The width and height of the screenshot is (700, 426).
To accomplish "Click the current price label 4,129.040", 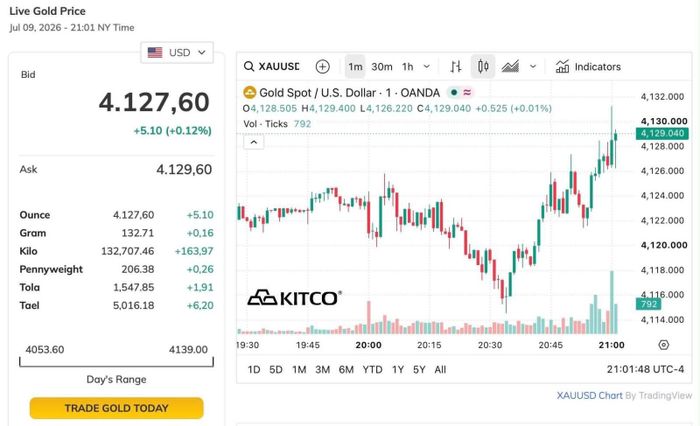I will tap(662, 134).
